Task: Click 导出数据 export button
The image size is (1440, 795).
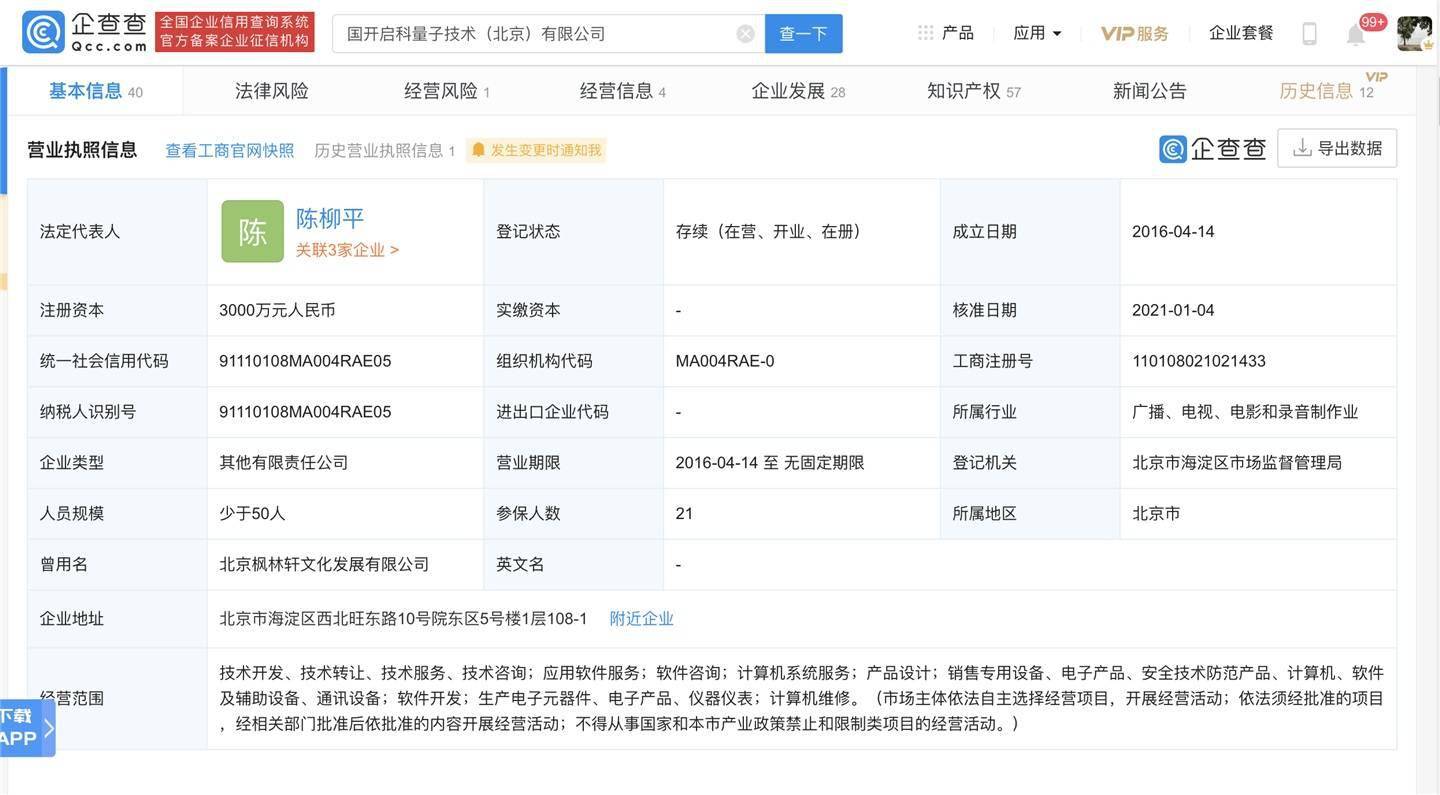Action: (1337, 148)
